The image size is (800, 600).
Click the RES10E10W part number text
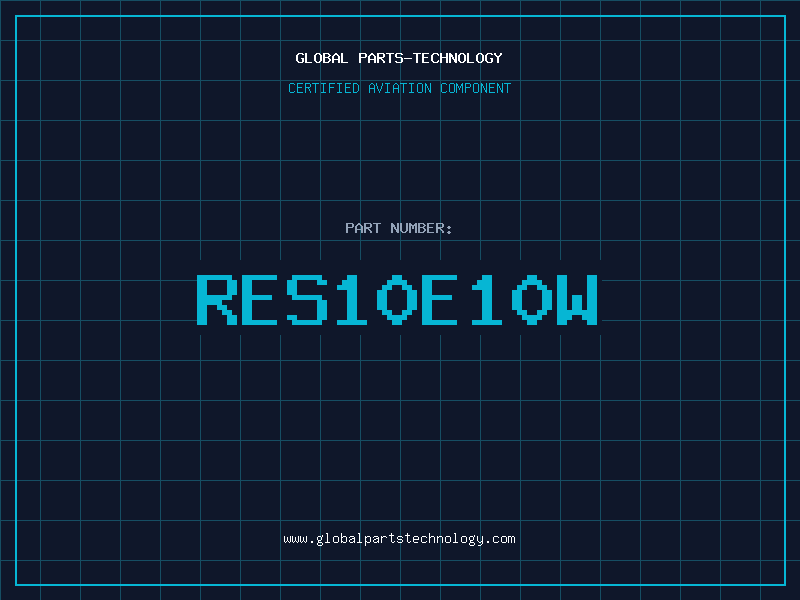[x=399, y=299]
